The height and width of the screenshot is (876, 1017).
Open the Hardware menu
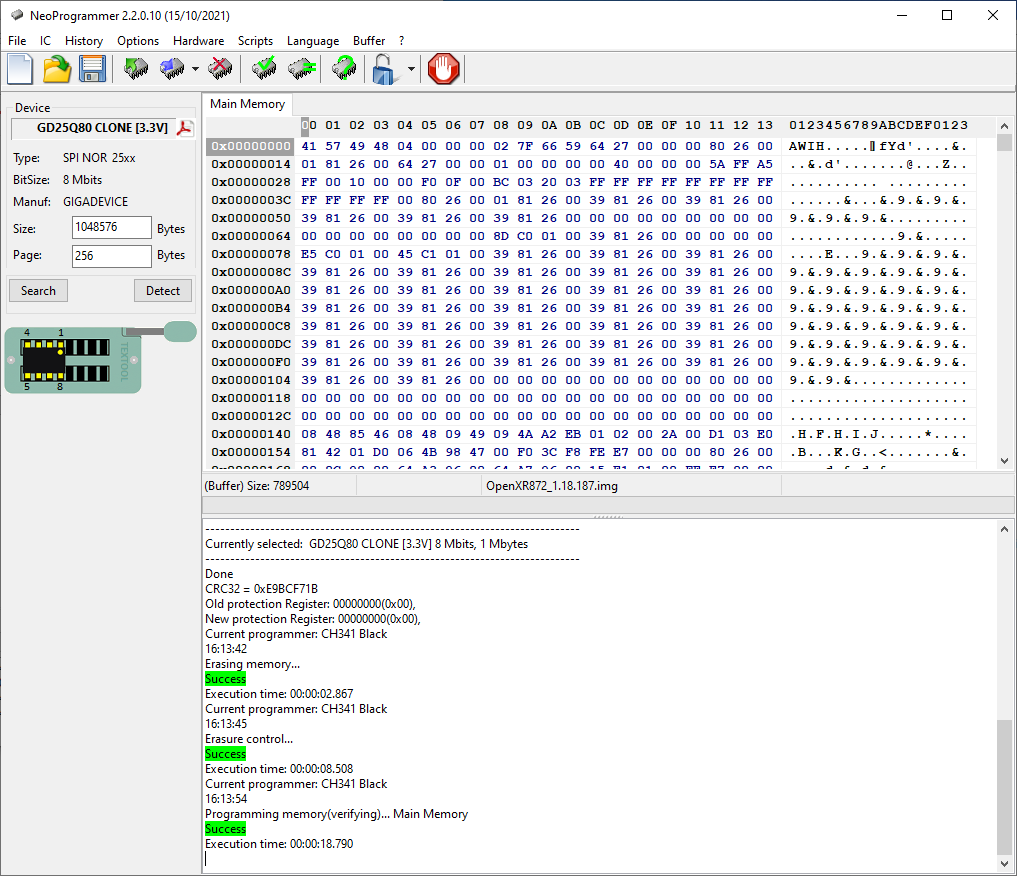(x=198, y=41)
